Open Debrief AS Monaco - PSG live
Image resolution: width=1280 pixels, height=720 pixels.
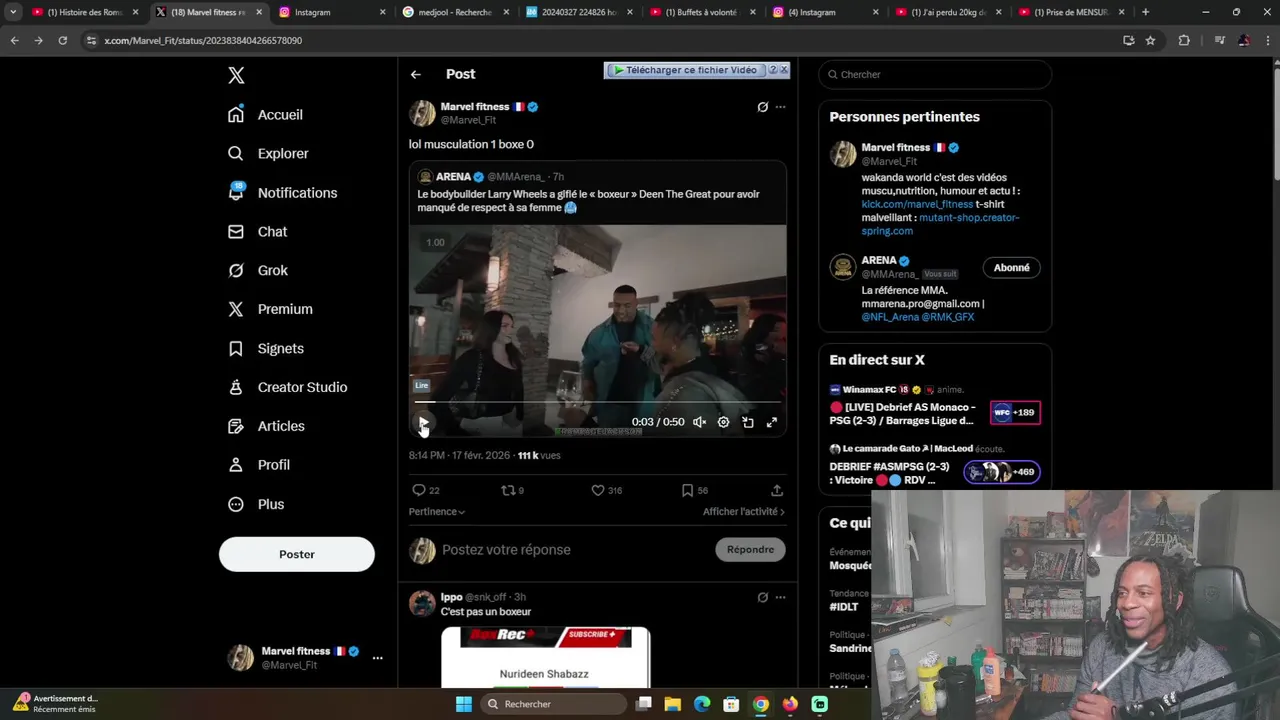tap(935, 405)
